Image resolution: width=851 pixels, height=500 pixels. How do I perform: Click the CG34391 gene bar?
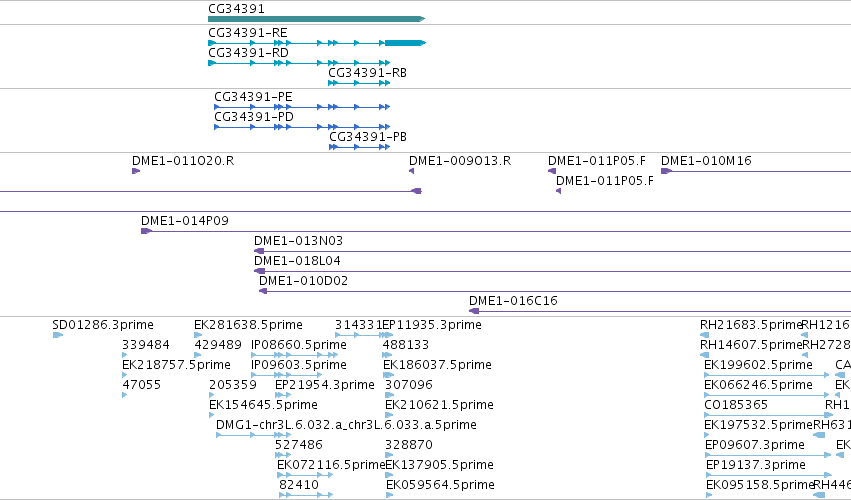pyautogui.click(x=316, y=19)
